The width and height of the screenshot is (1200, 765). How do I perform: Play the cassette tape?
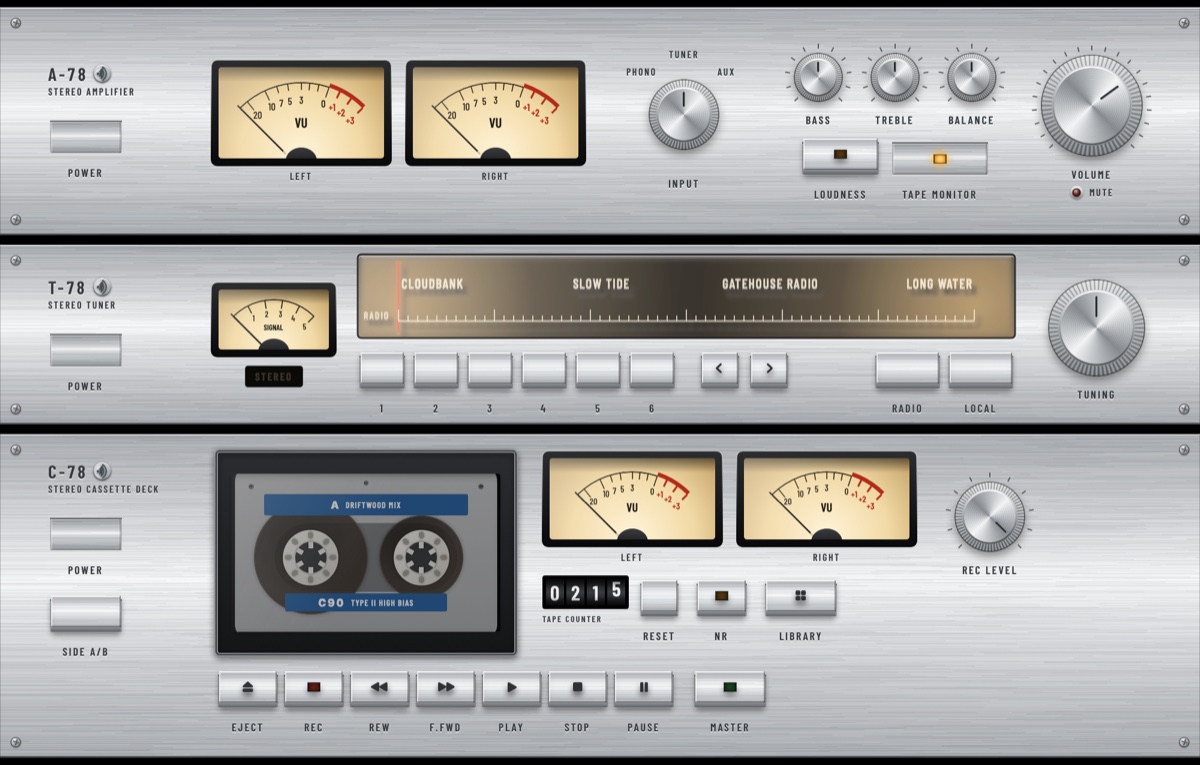(511, 688)
